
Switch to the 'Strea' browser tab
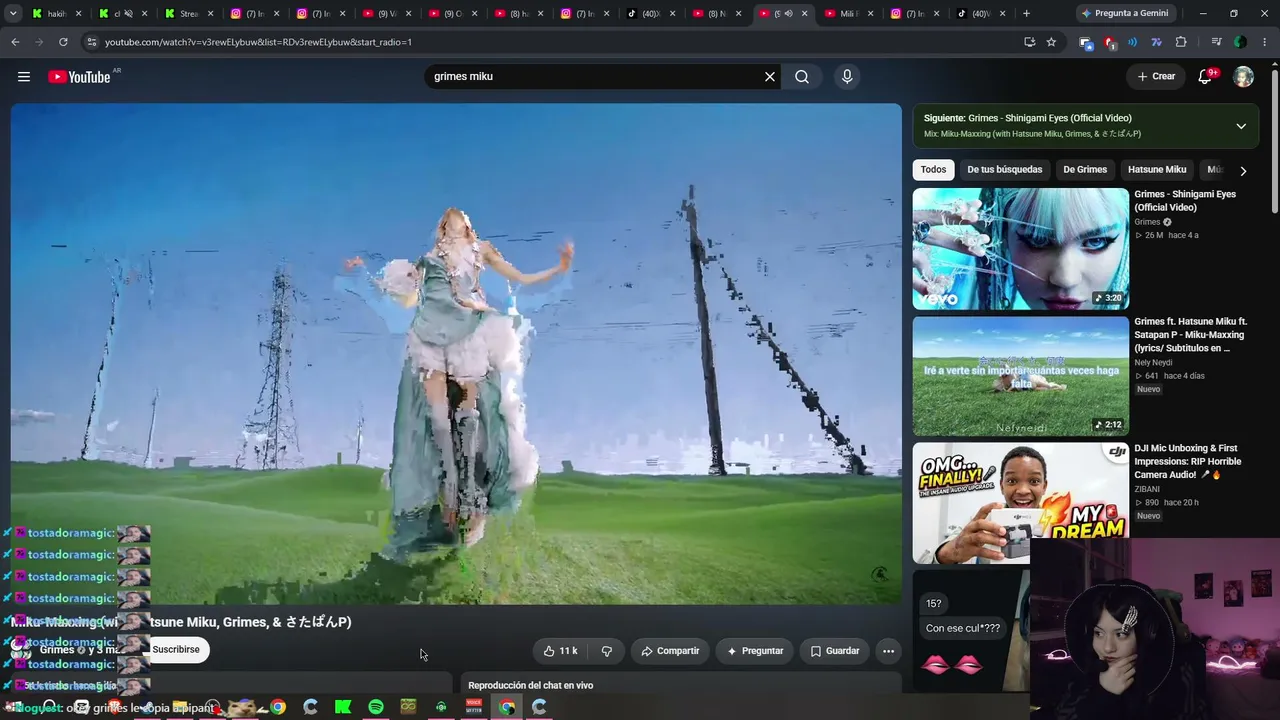188,13
